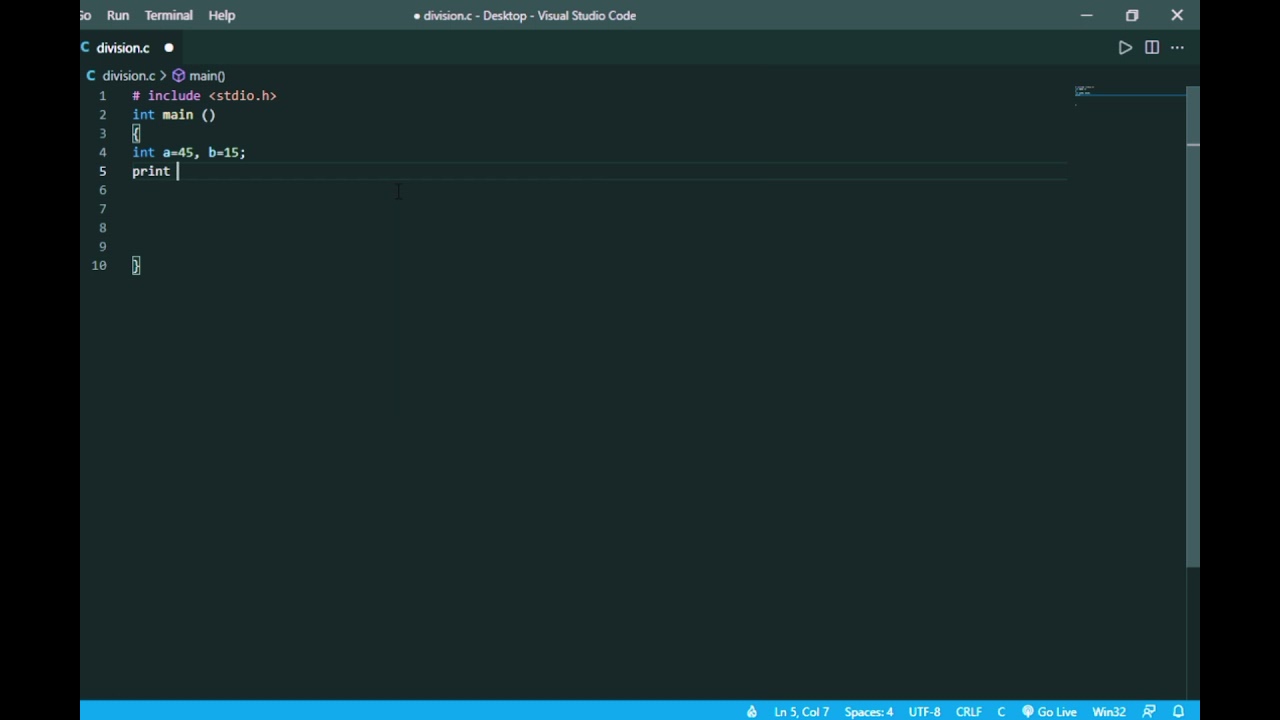Click line number 10 in gutter
The height and width of the screenshot is (720, 1280).
click(99, 266)
